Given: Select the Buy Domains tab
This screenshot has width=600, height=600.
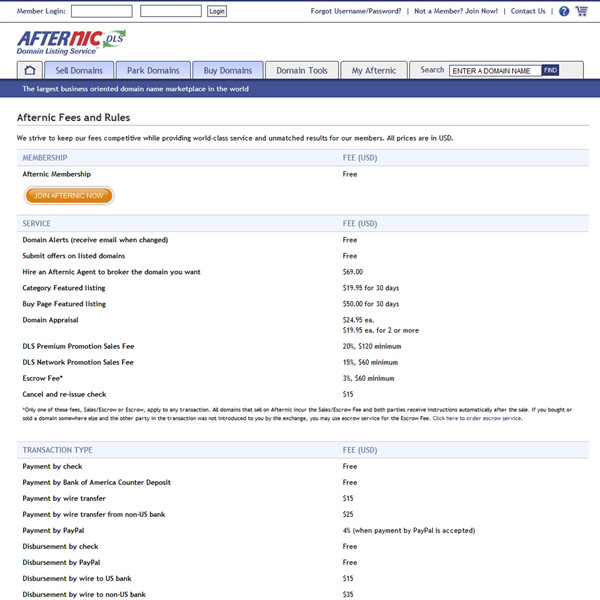Looking at the screenshot, I should [228, 70].
